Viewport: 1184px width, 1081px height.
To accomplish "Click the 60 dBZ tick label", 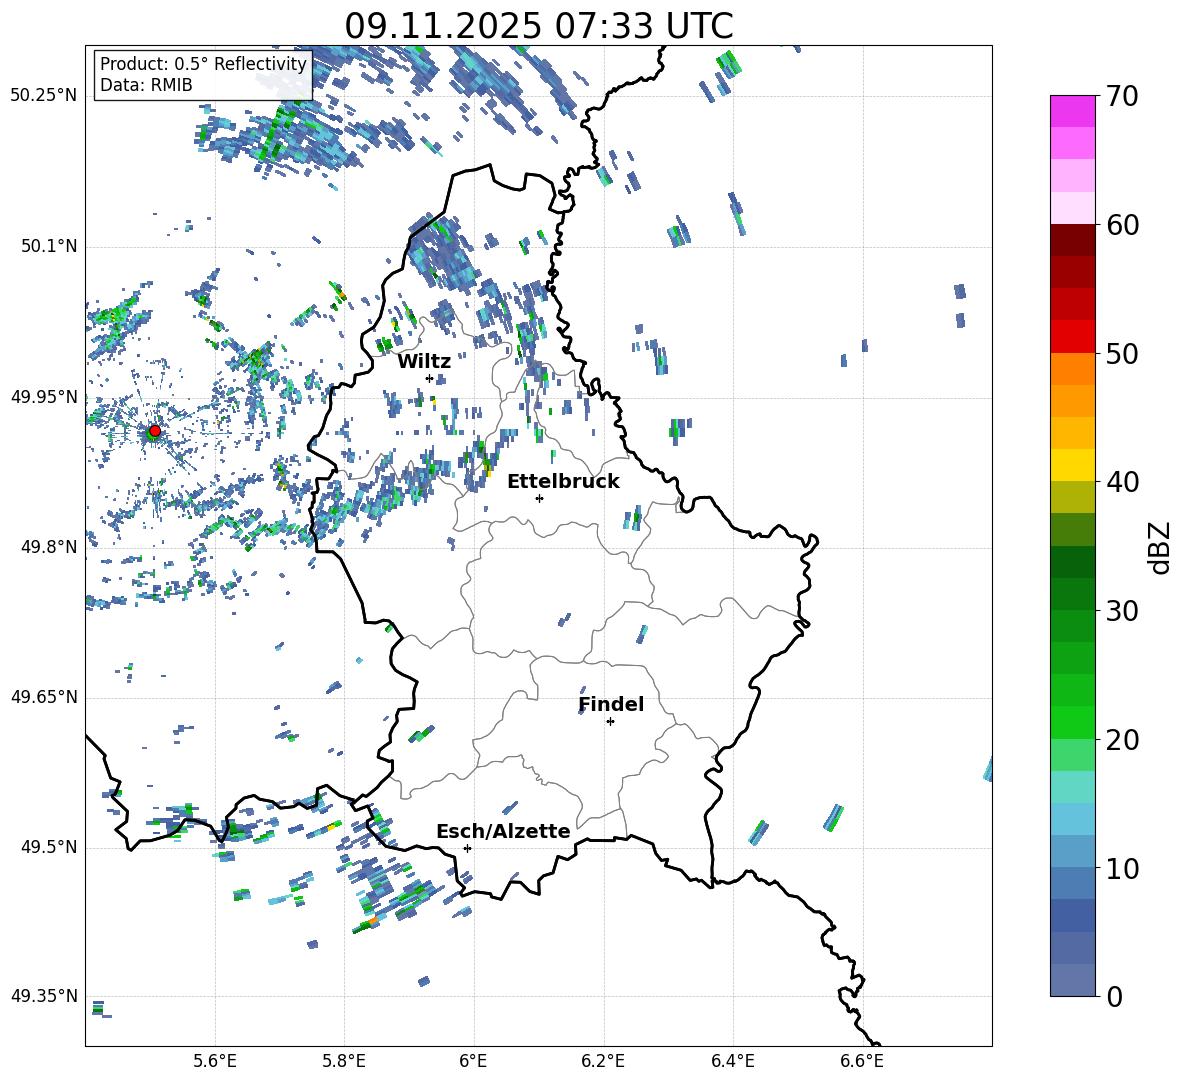I will [1122, 224].
